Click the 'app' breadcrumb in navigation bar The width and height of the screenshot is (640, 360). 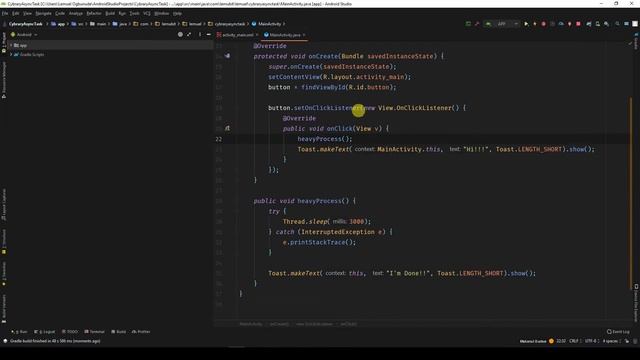coord(58,24)
